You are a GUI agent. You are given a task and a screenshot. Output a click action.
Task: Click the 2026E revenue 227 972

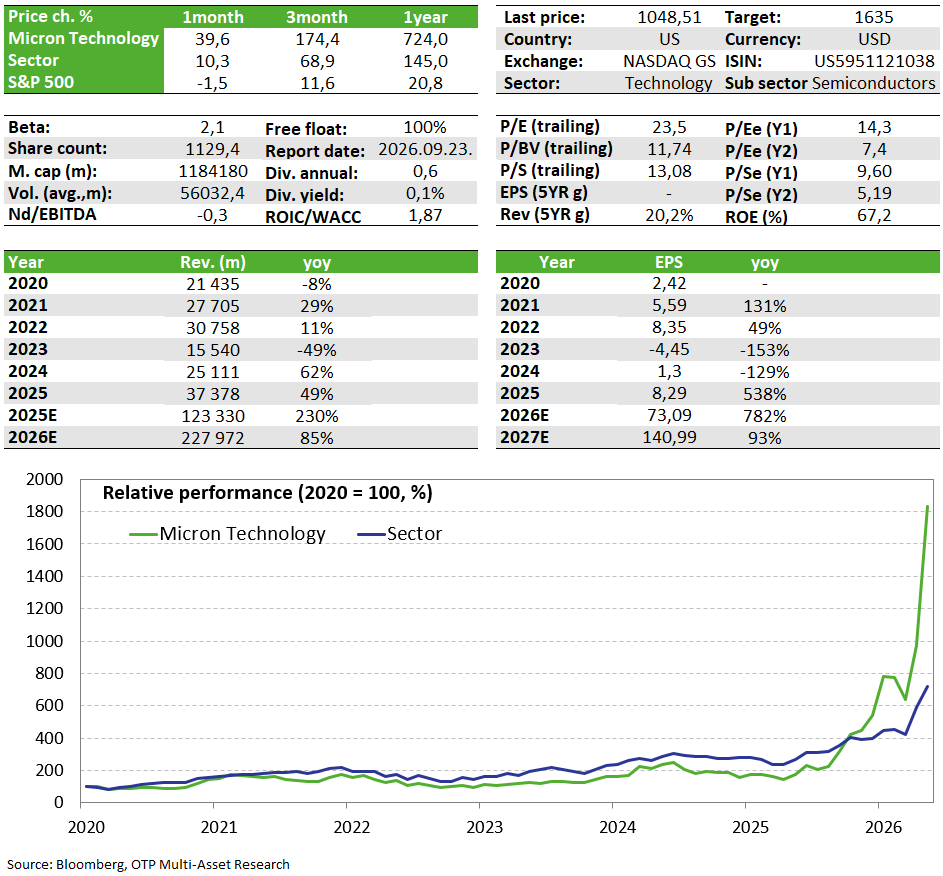click(x=213, y=438)
